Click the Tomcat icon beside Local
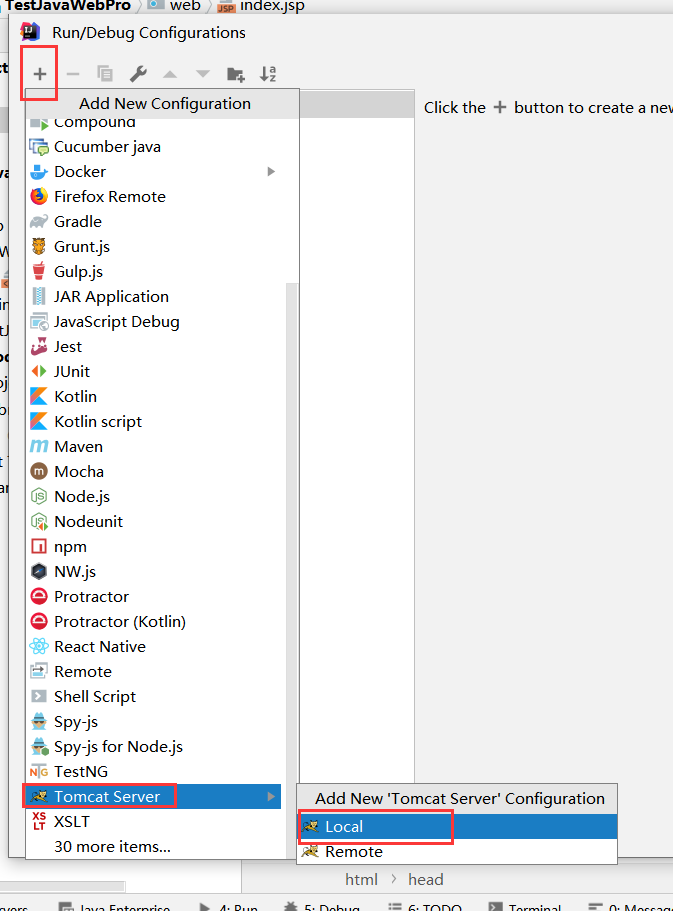Image resolution: width=673 pixels, height=911 pixels. (x=310, y=826)
